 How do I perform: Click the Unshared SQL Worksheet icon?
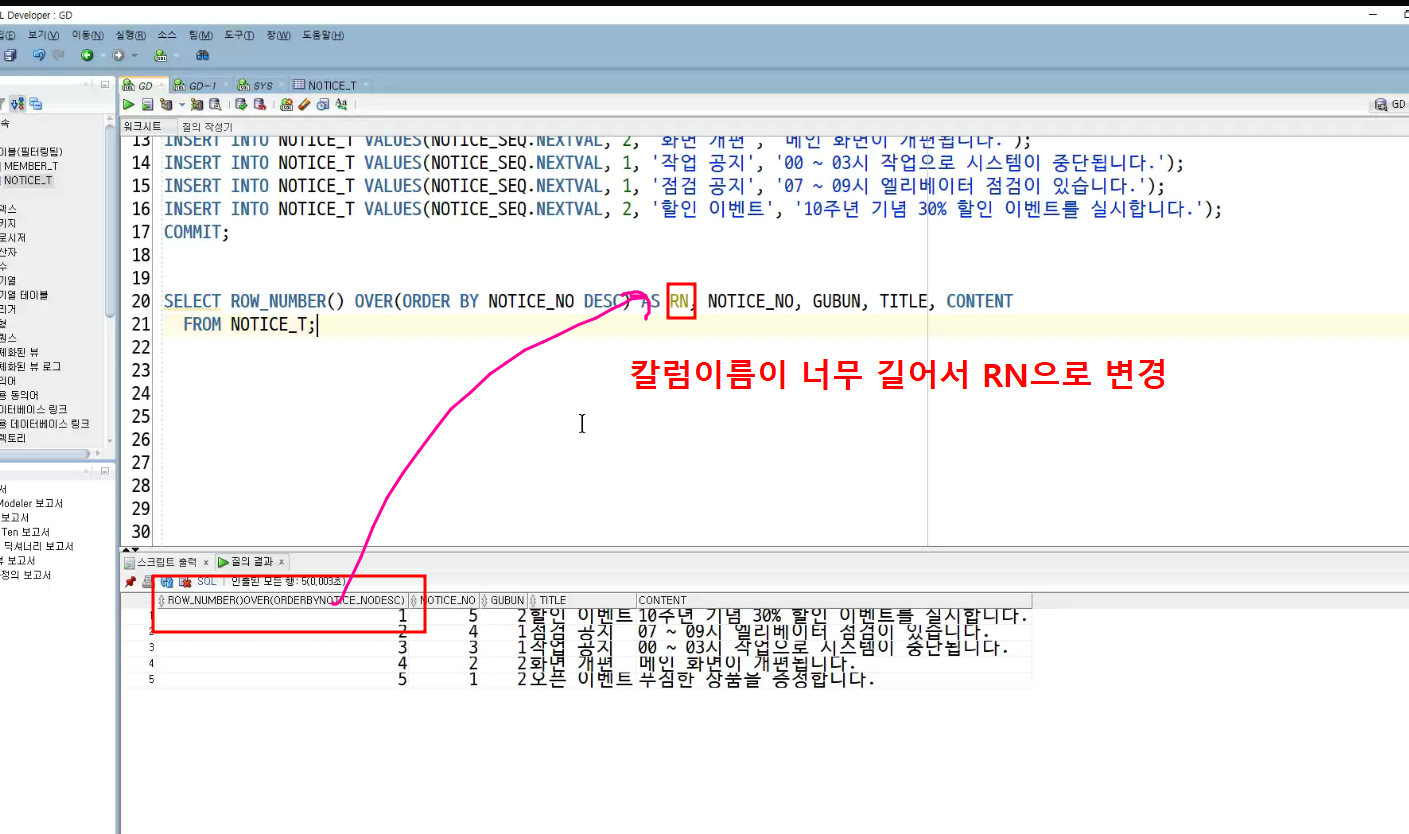(x=286, y=104)
